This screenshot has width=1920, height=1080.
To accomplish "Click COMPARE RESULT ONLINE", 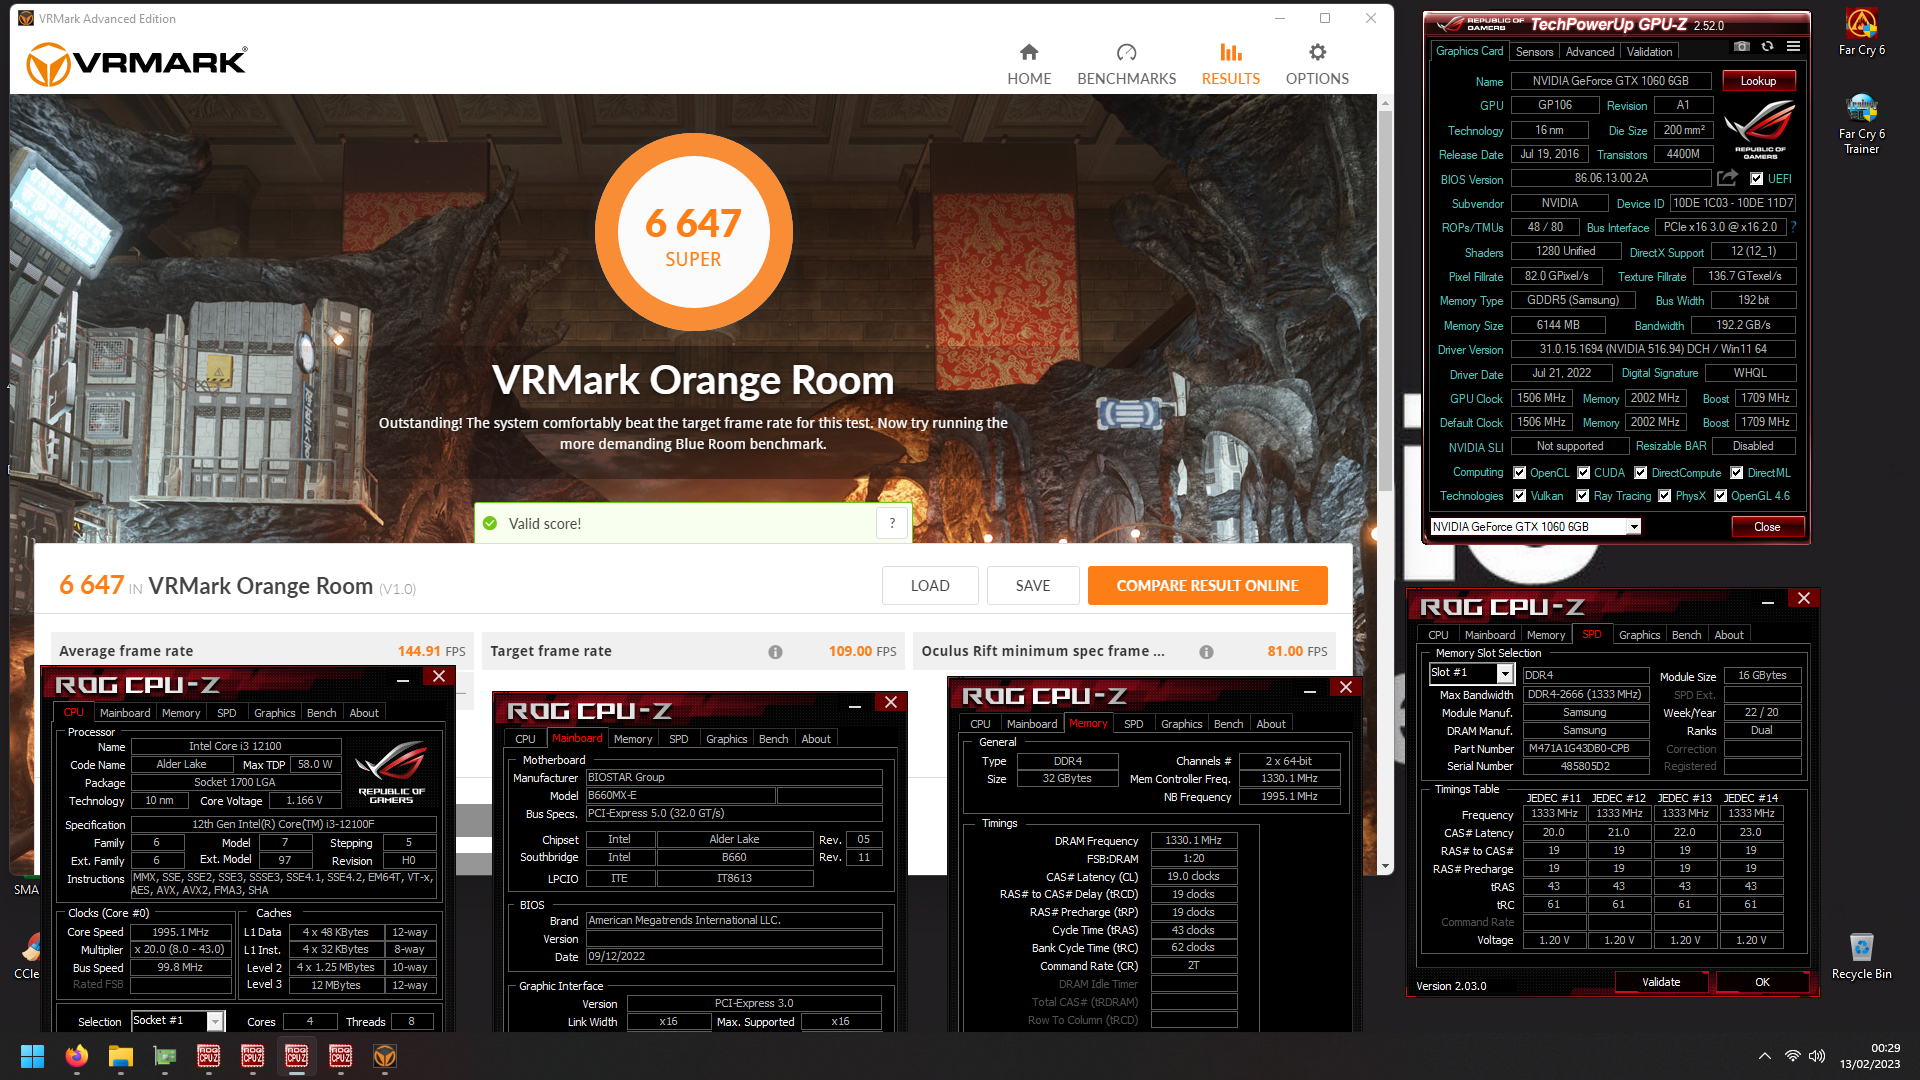I will 1207,586.
